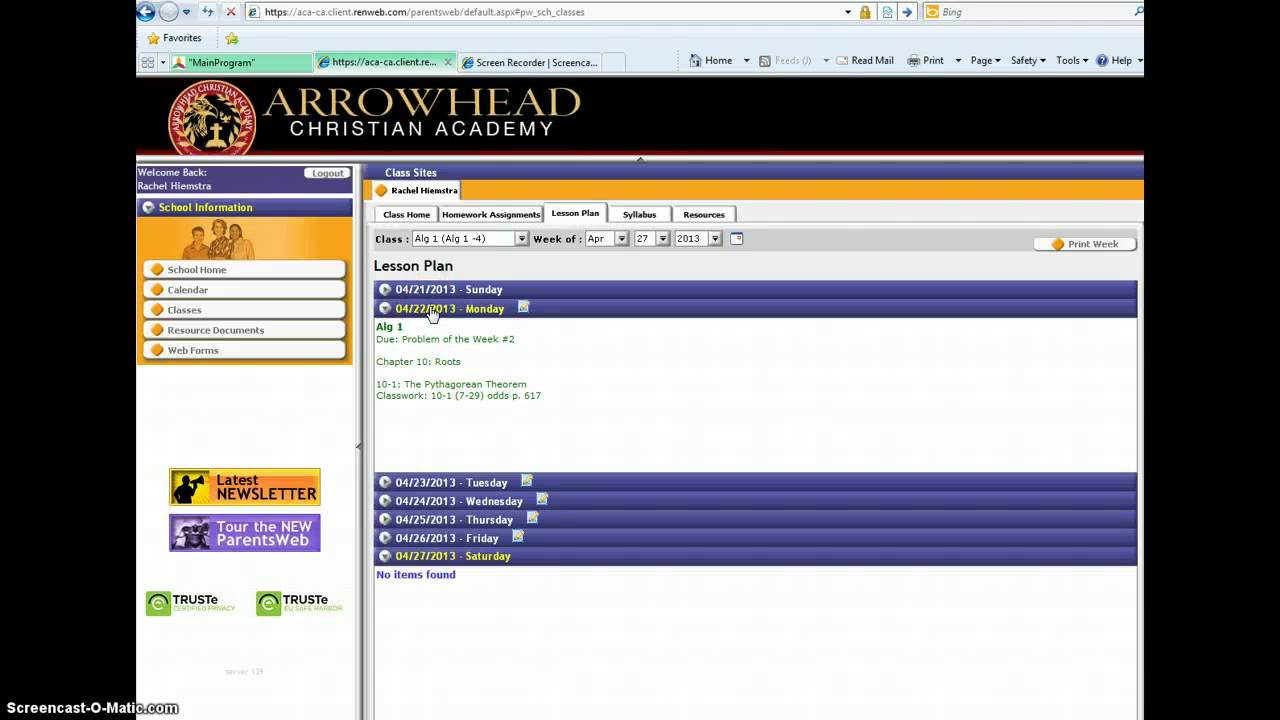Click the Print Week button
This screenshot has height=720, width=1280.
pos(1084,244)
